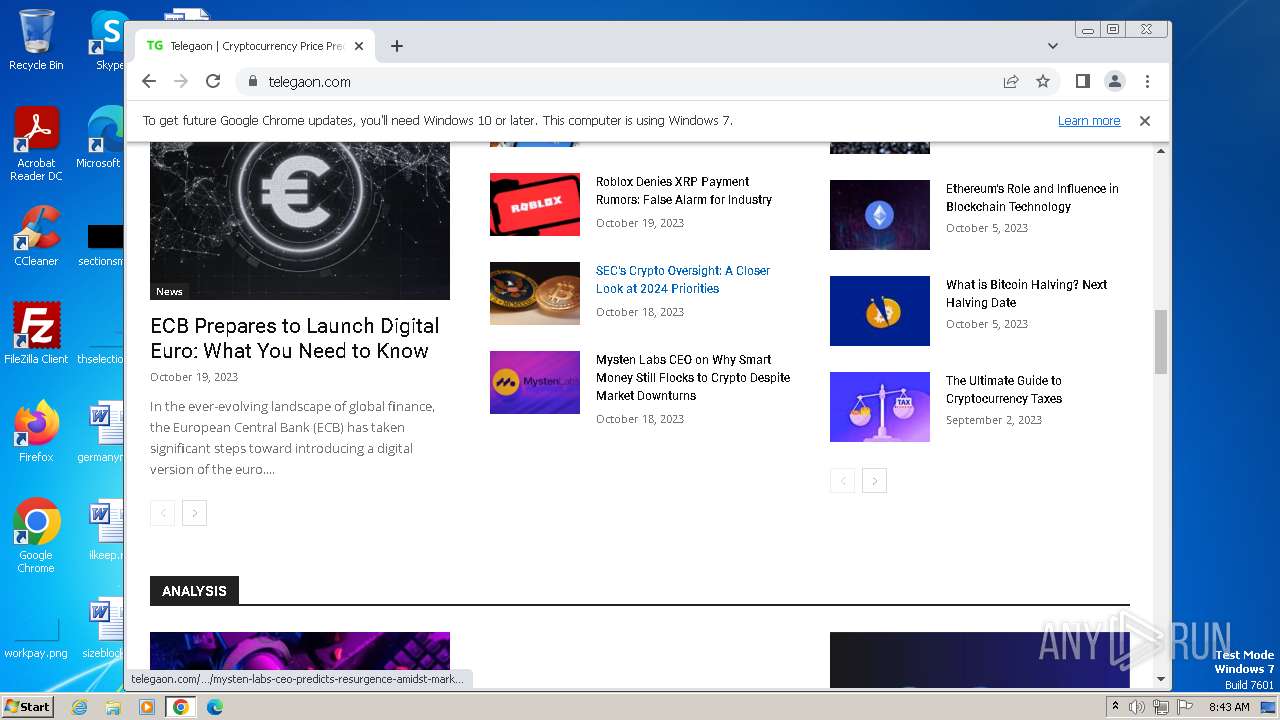Click the page vertical scrollbar thumb
Screen dimensions: 1280x720
pyautogui.click(x=1161, y=342)
